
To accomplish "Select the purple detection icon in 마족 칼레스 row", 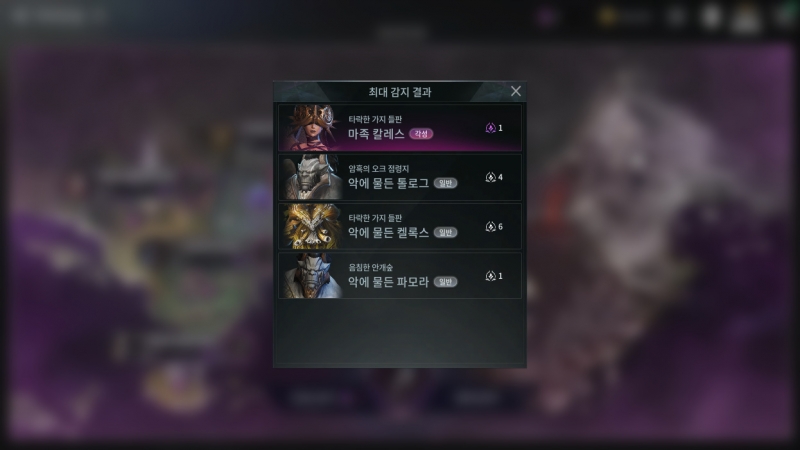I will pos(490,128).
